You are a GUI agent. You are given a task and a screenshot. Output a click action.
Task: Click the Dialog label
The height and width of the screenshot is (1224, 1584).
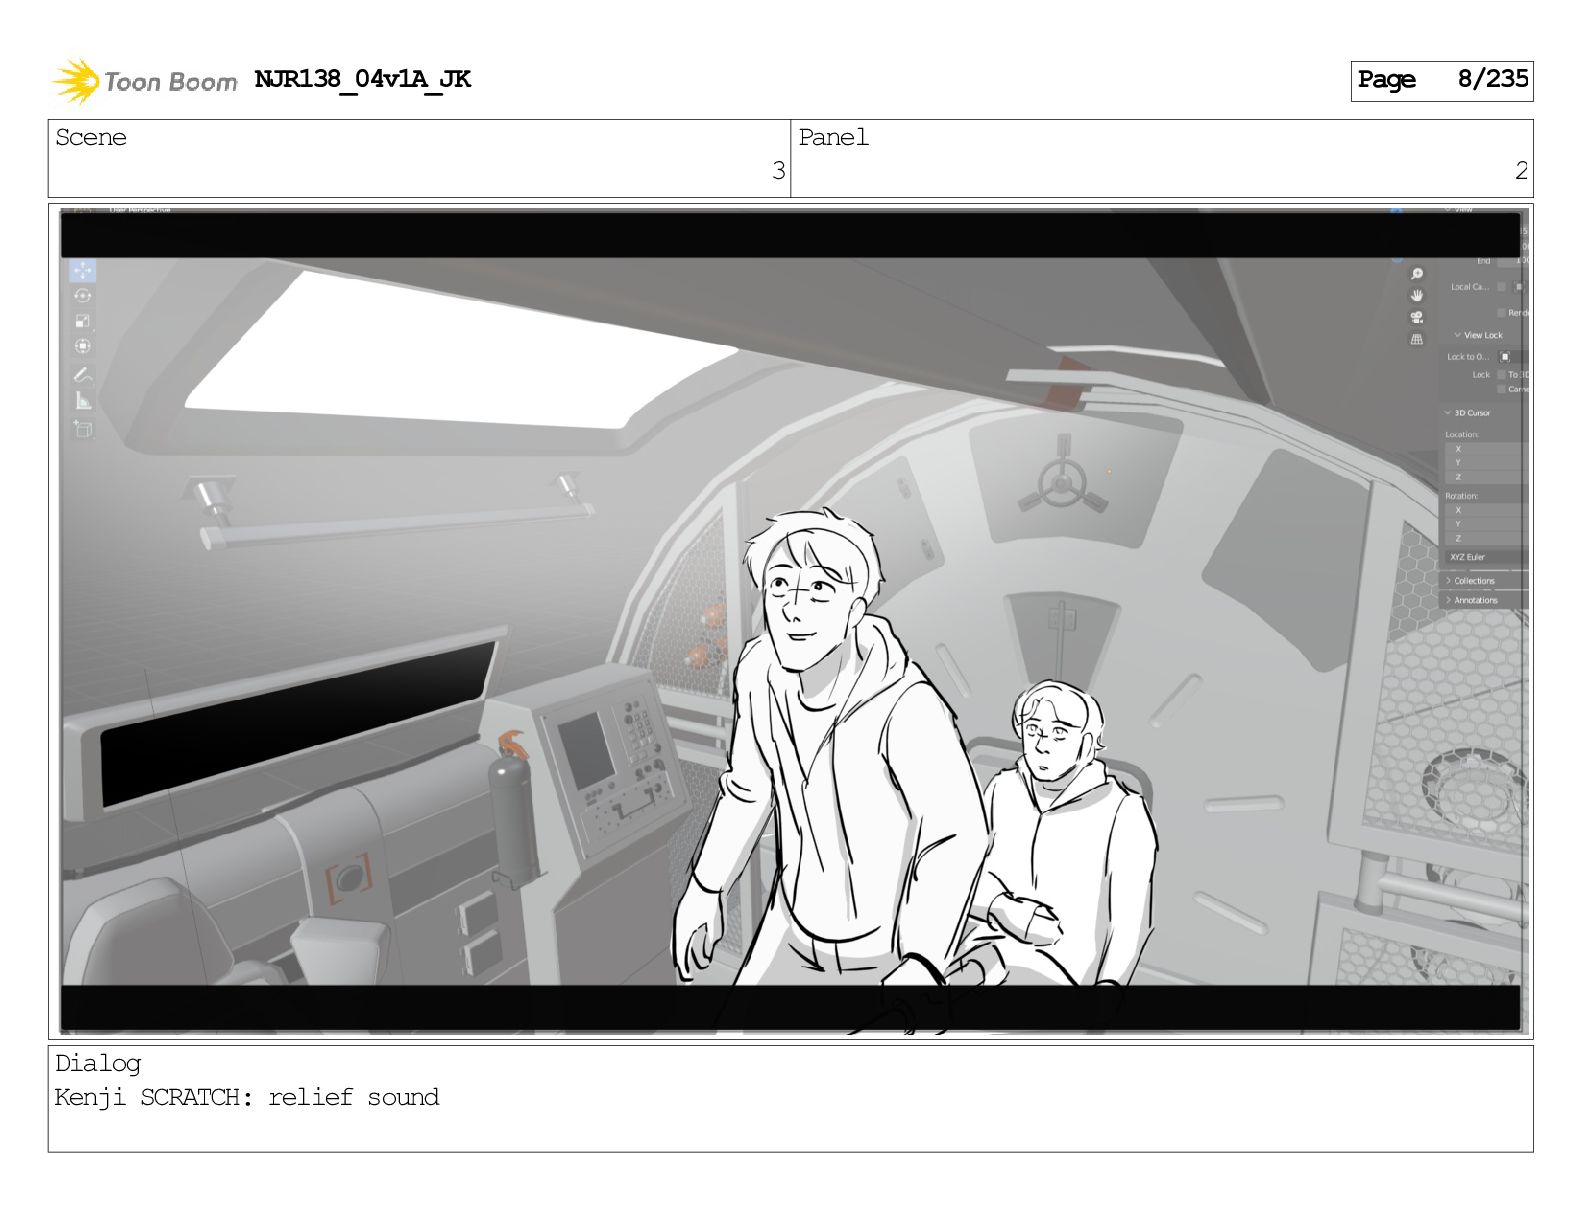[x=98, y=1064]
